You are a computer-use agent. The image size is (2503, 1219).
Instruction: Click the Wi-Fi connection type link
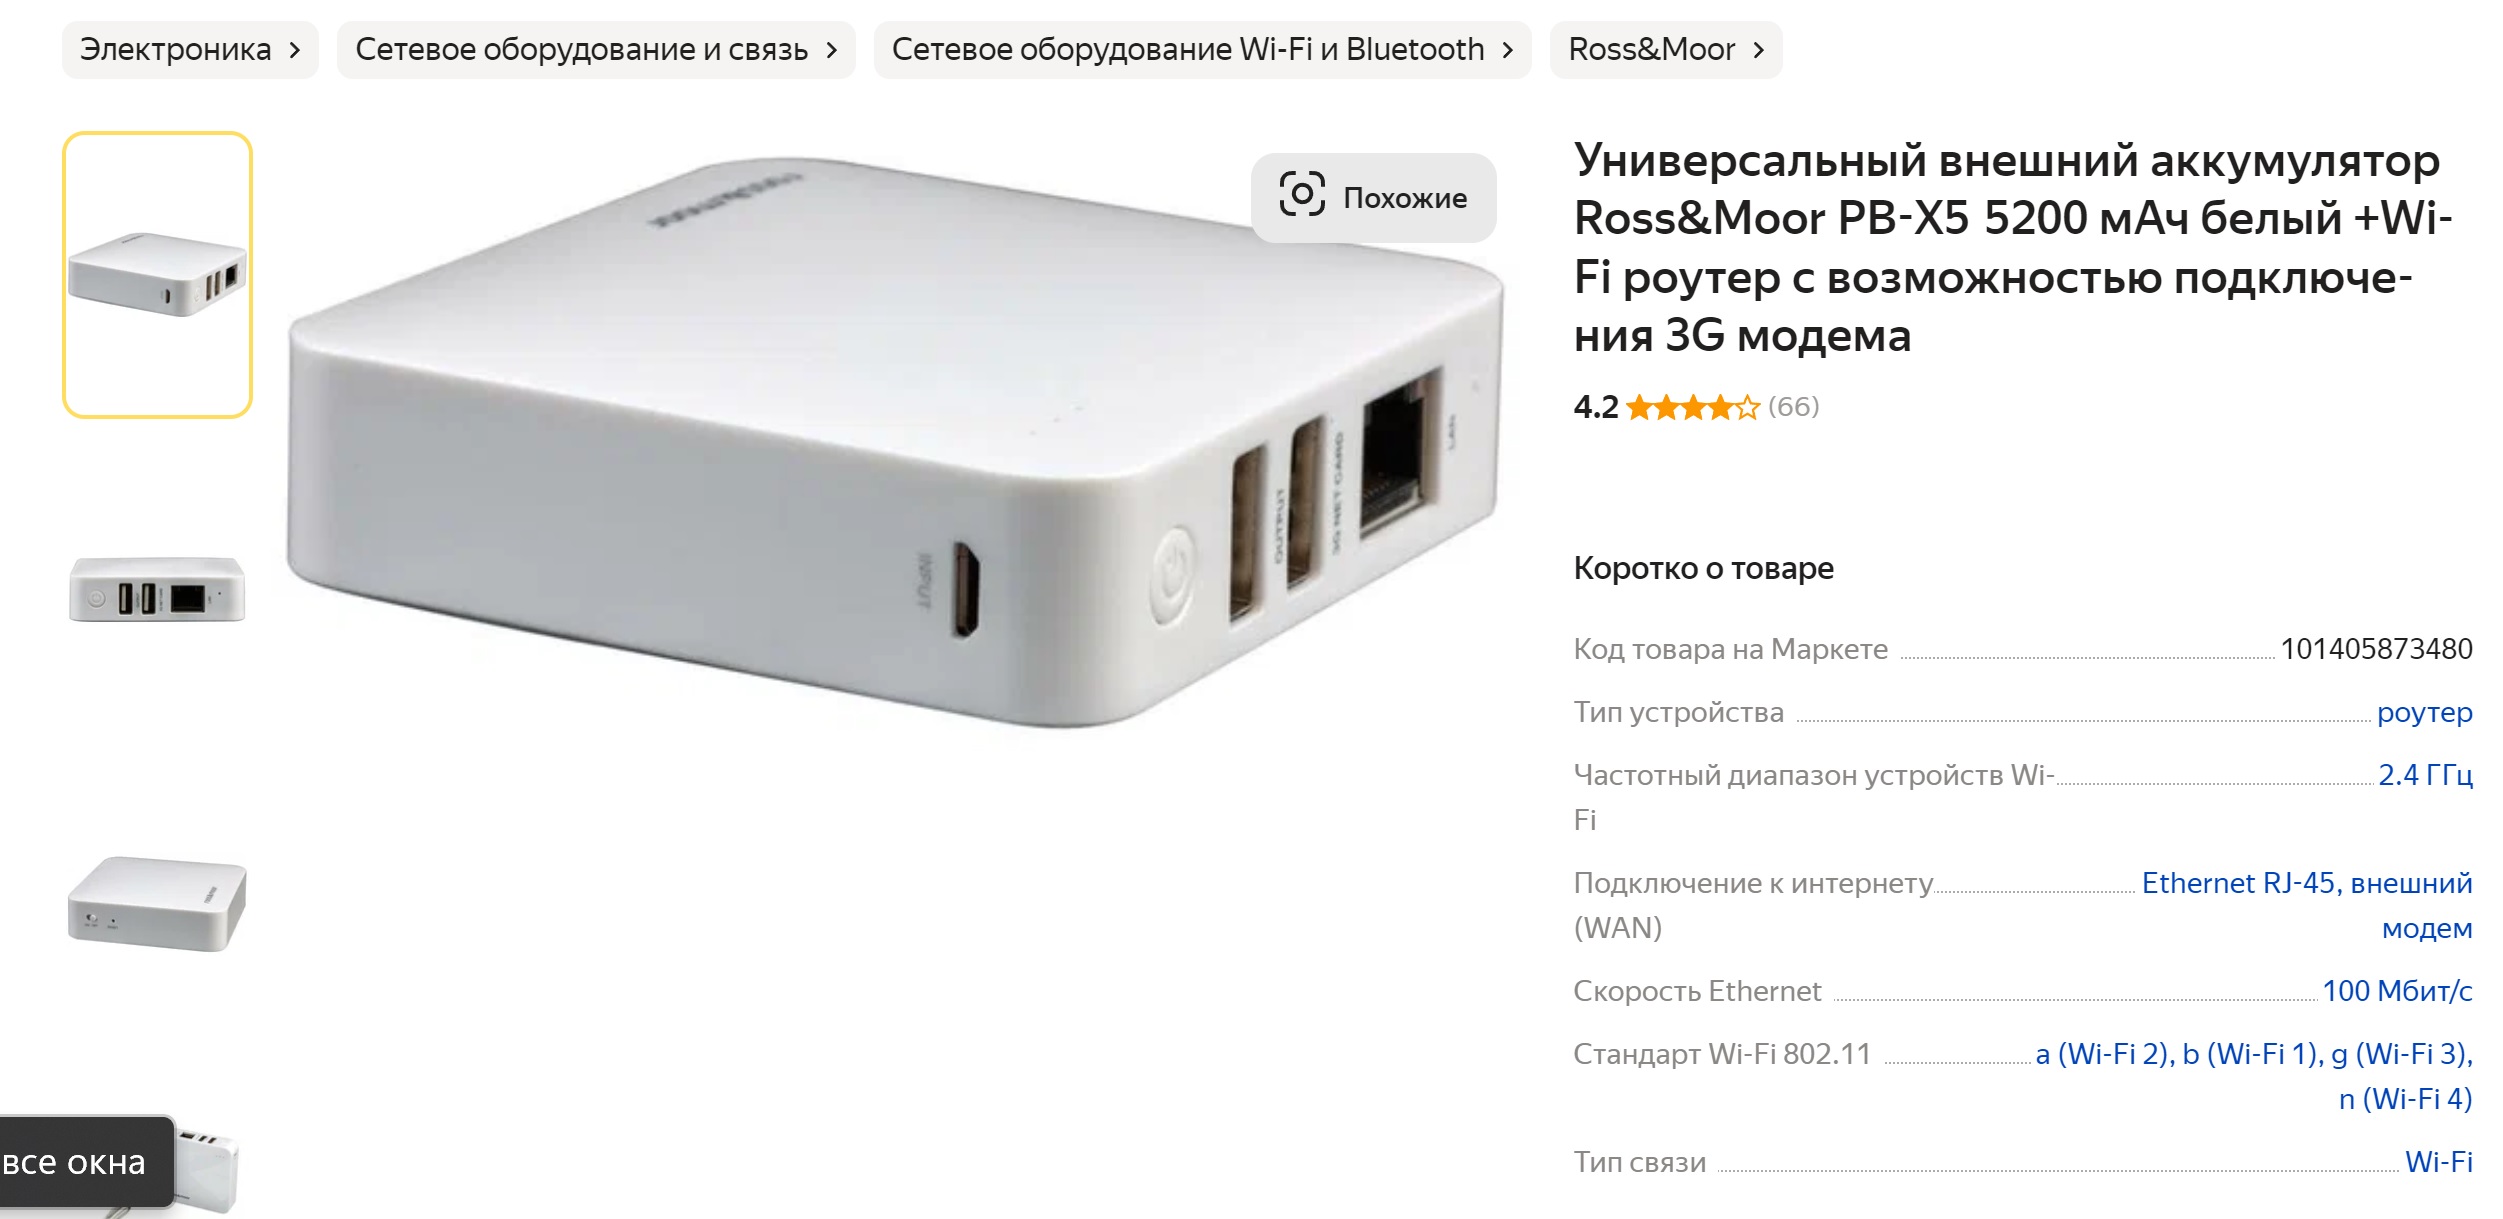(x=2439, y=1162)
